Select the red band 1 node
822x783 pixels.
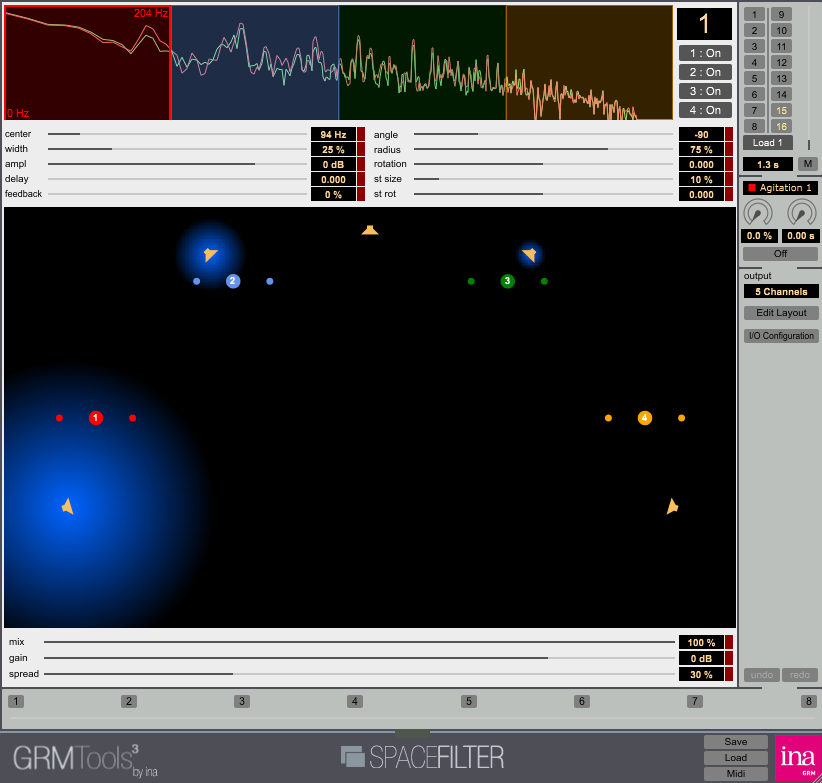click(x=95, y=418)
